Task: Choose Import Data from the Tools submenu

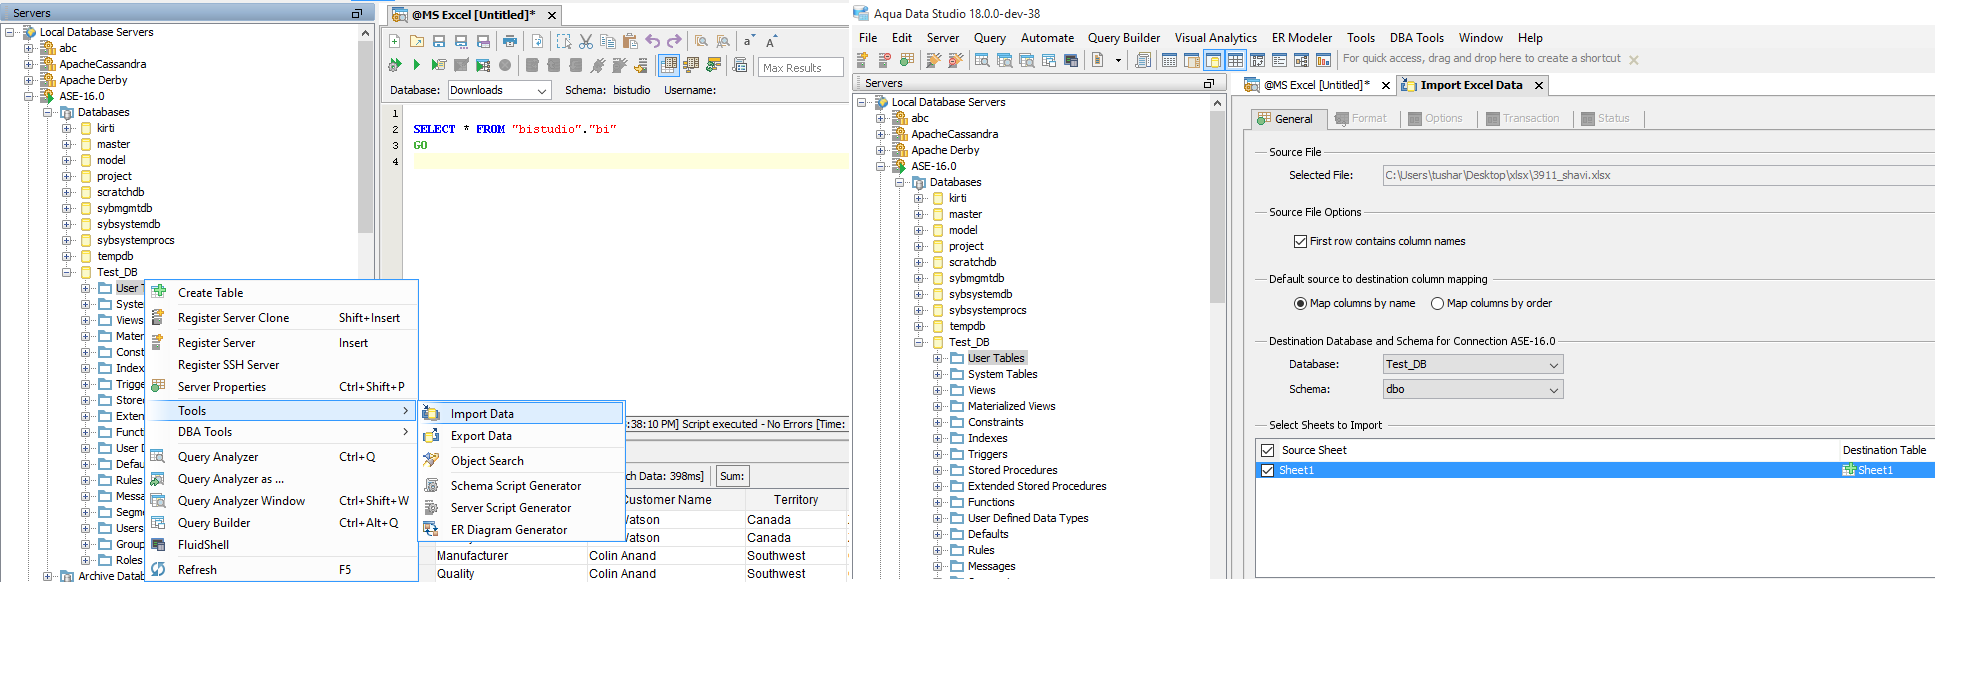Action: pos(521,413)
